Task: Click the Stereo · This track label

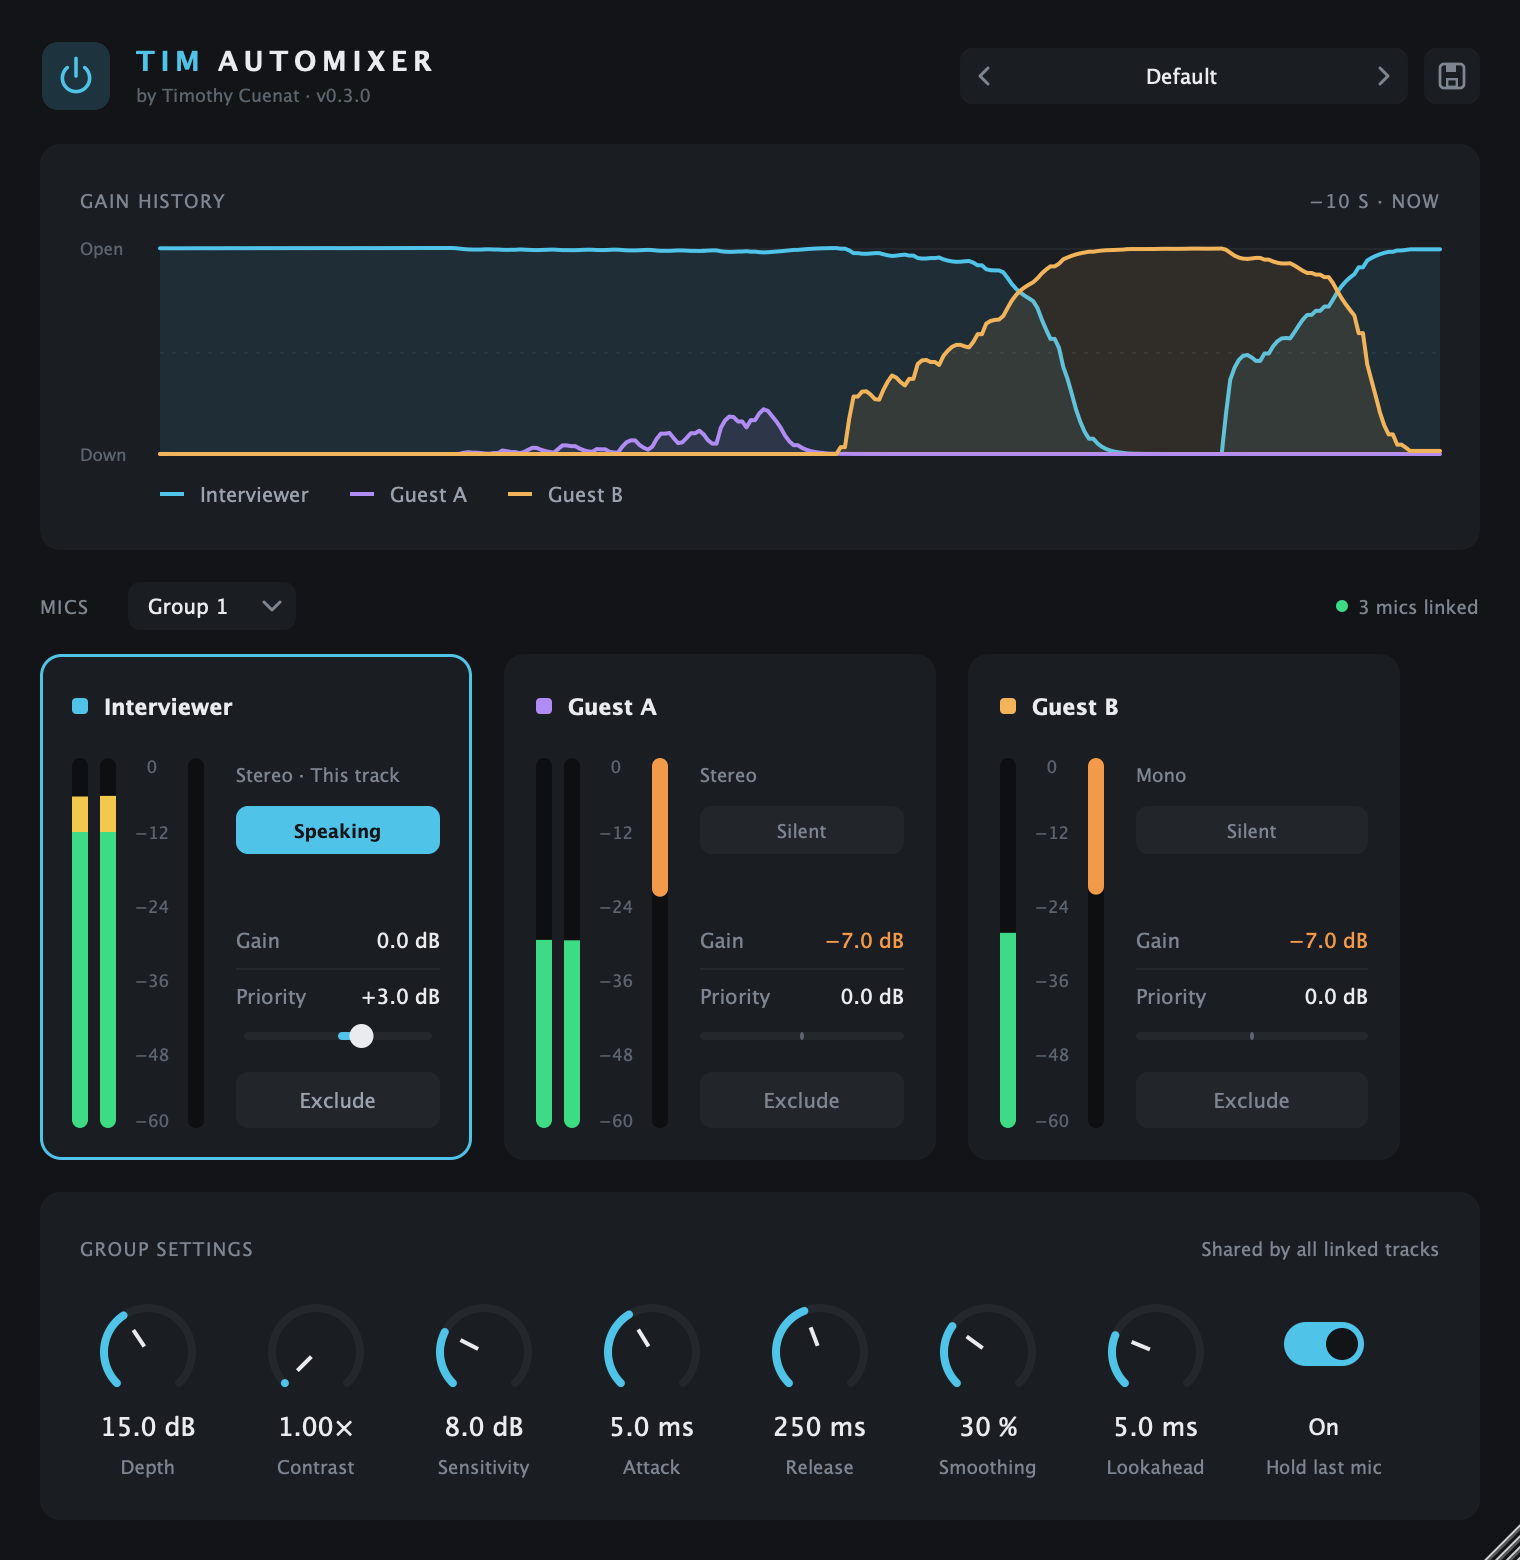Action: click(317, 775)
